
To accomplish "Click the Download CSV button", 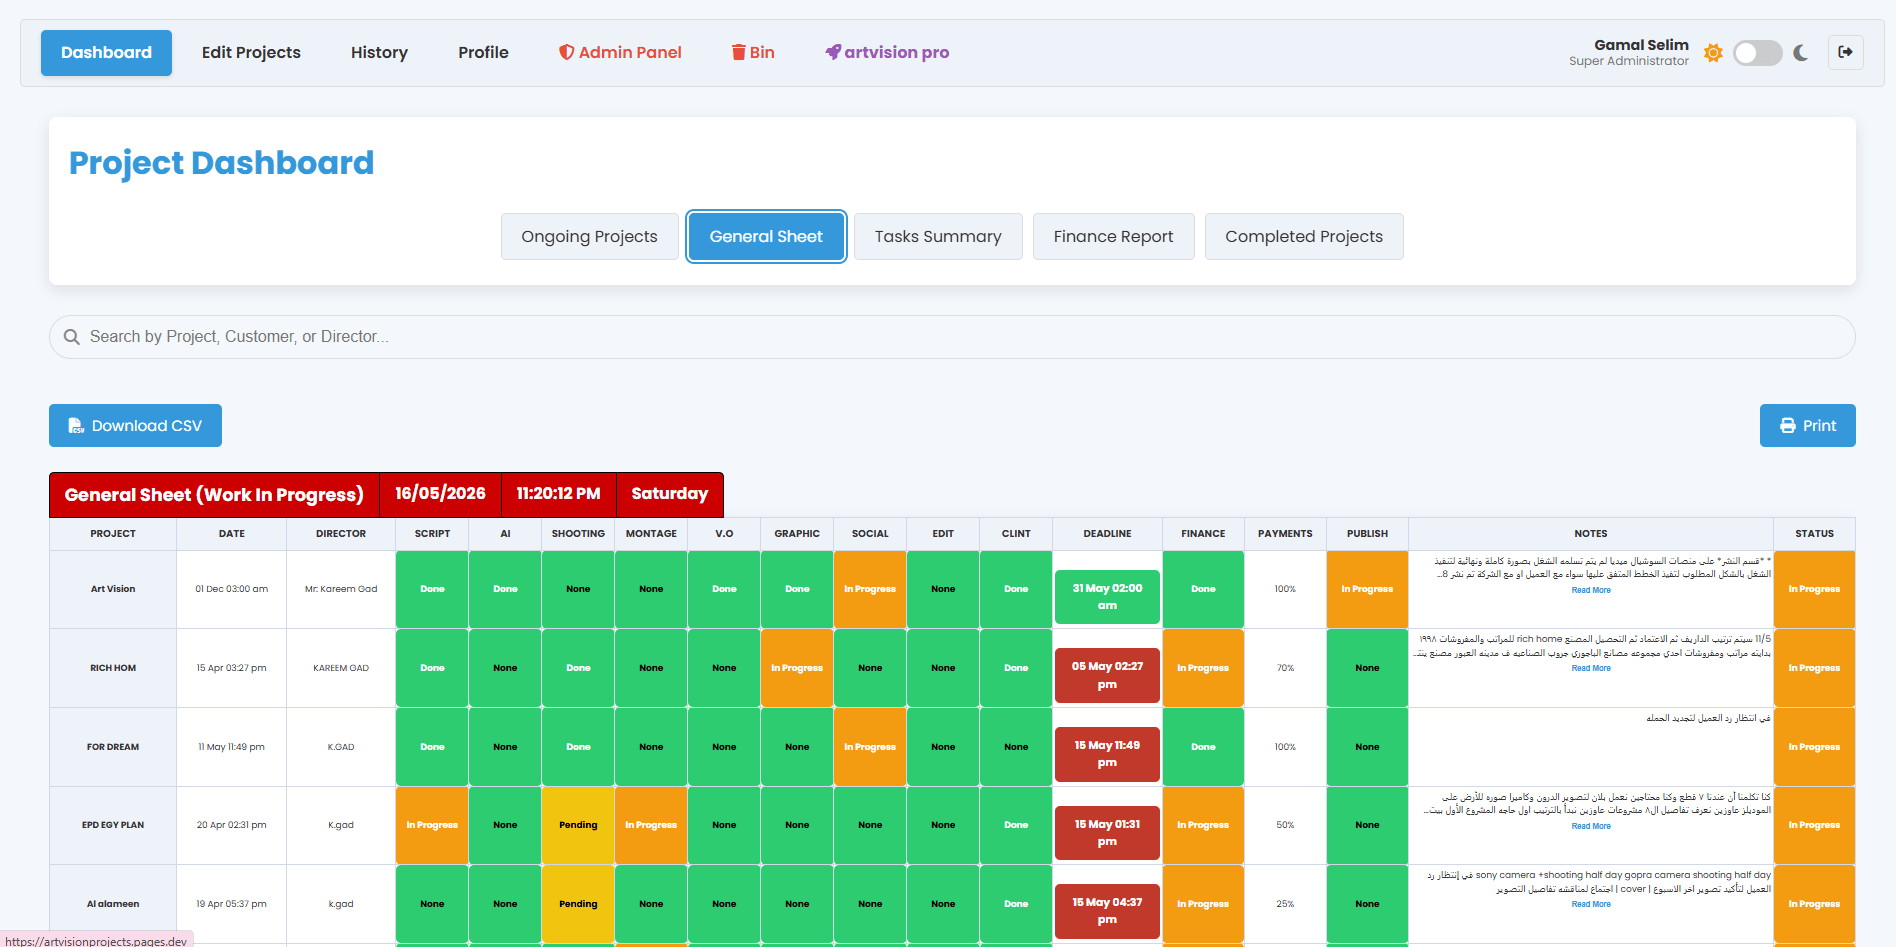I will click(135, 426).
